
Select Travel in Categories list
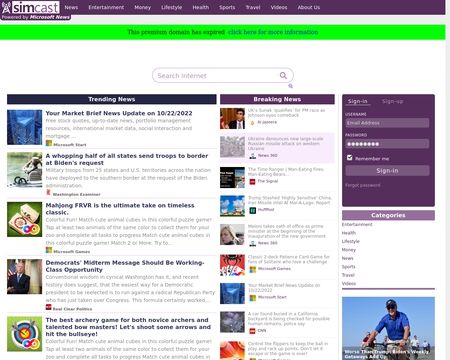coord(348,275)
